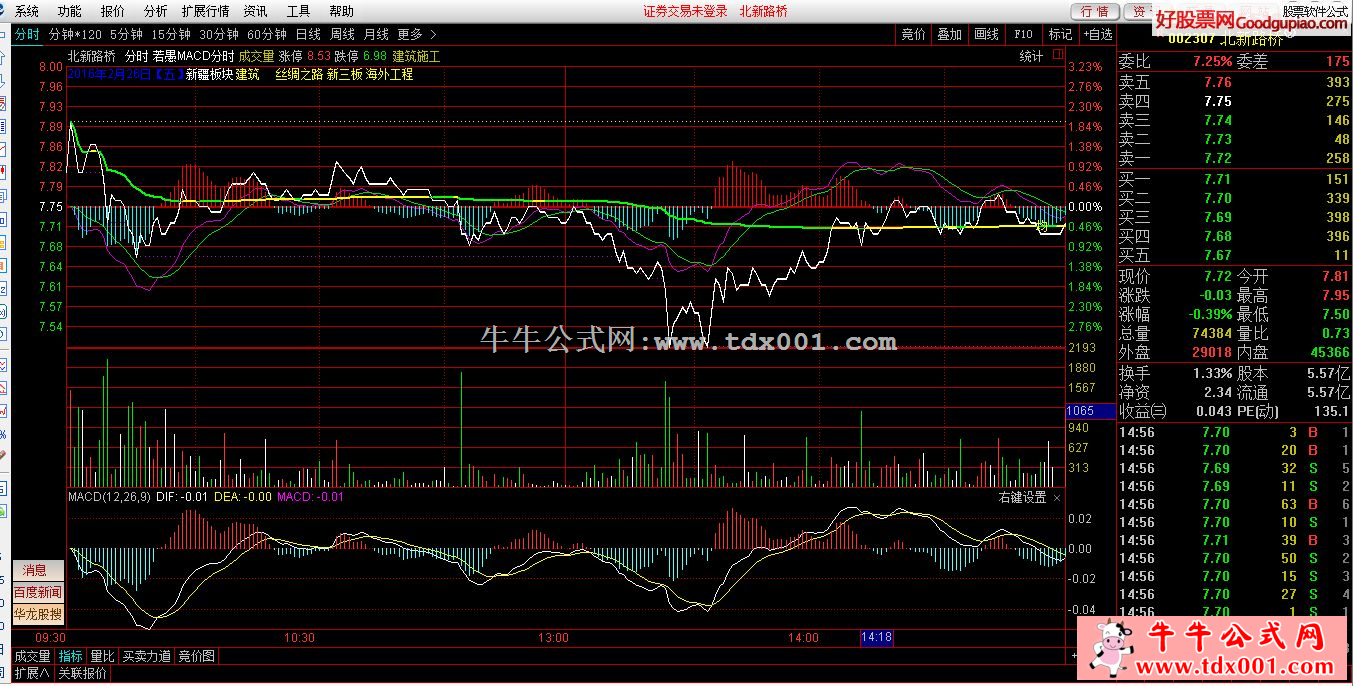Click the 新疆板块 sector tag
This screenshot has width=1353, height=686.
tap(210, 74)
